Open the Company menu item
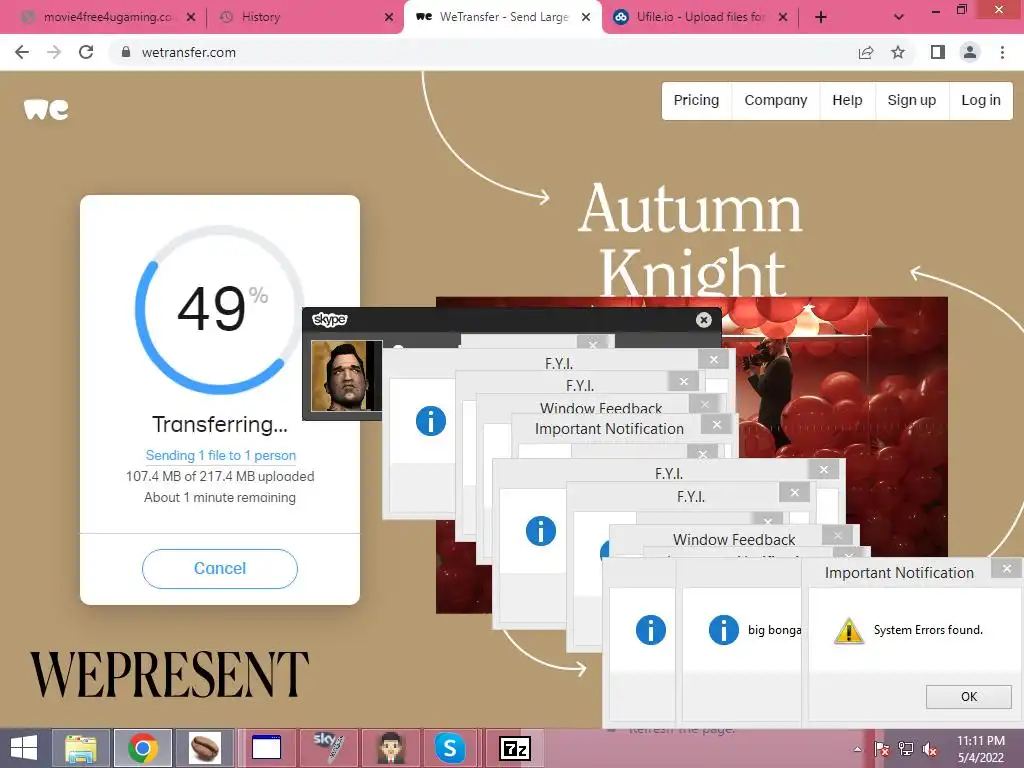The height and width of the screenshot is (768, 1024). pyautogui.click(x=776, y=101)
